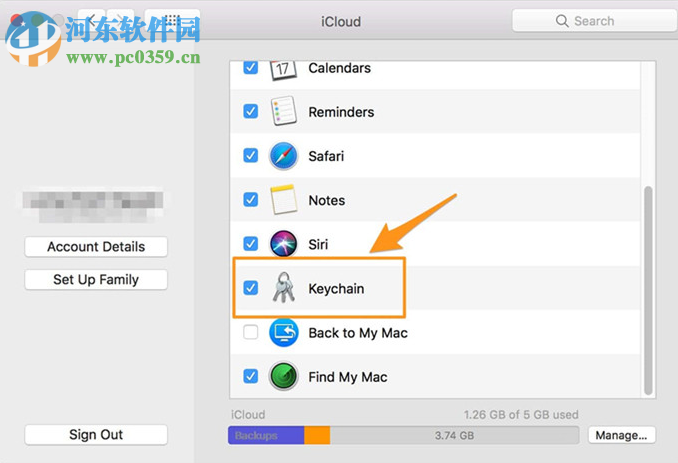Open Account Details
Viewport: 678px width, 463px height.
96,247
